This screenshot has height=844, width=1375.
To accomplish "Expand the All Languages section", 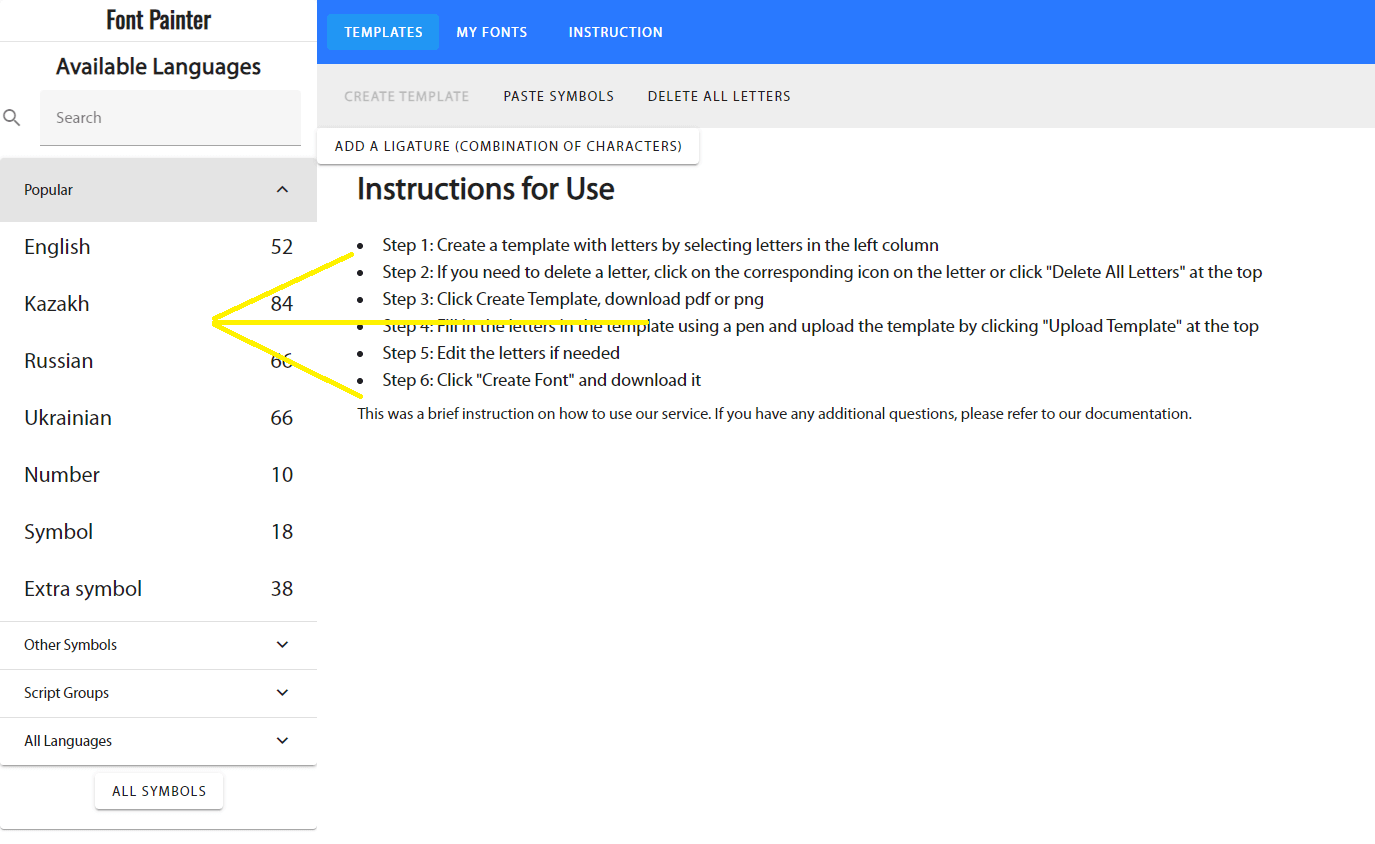I will 158,741.
